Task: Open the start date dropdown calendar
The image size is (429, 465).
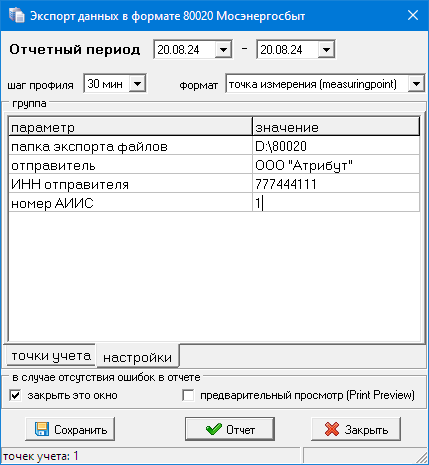Action: (223, 50)
